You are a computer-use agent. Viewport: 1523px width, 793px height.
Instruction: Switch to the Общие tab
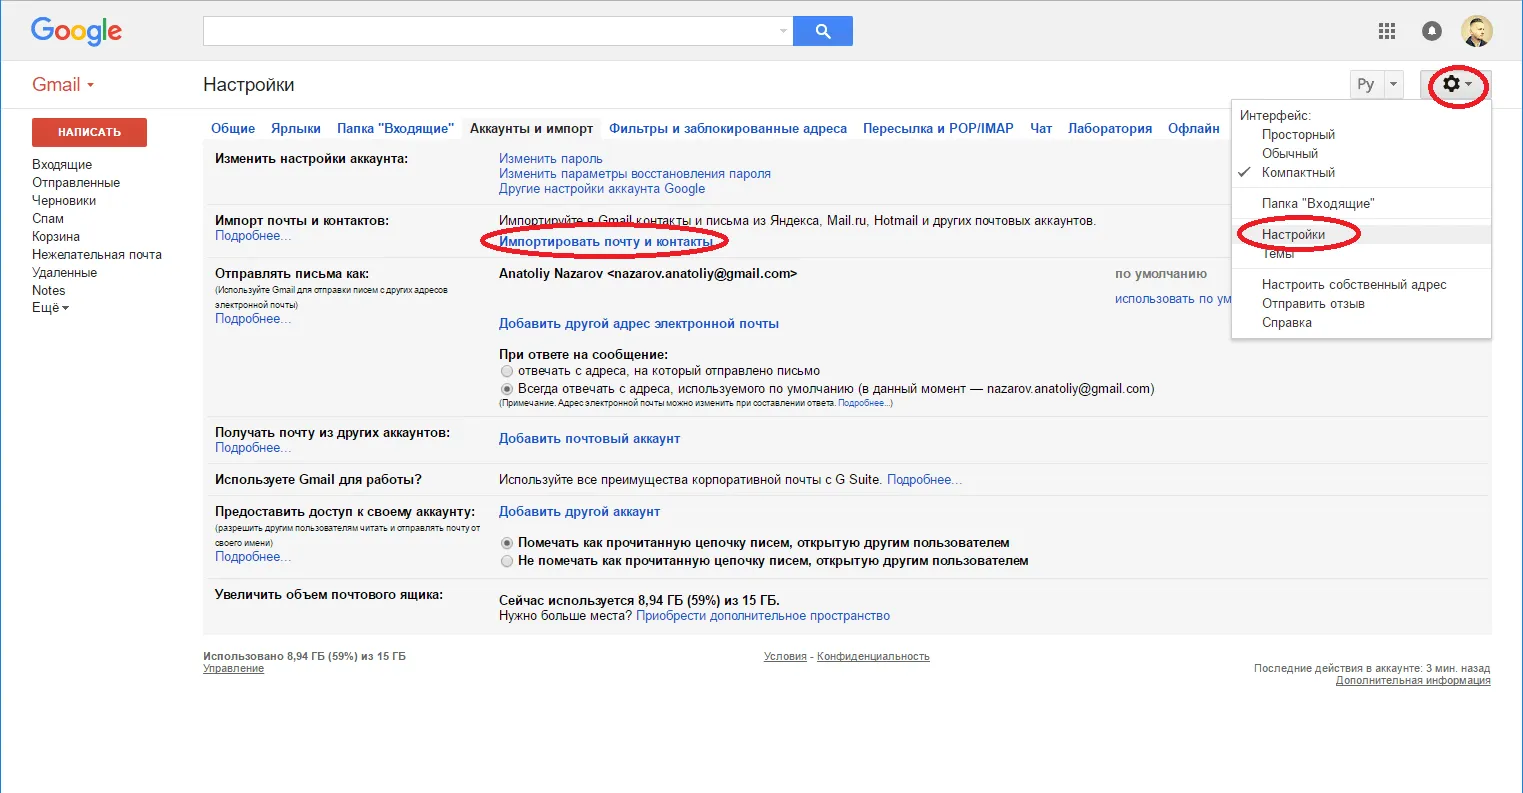233,128
